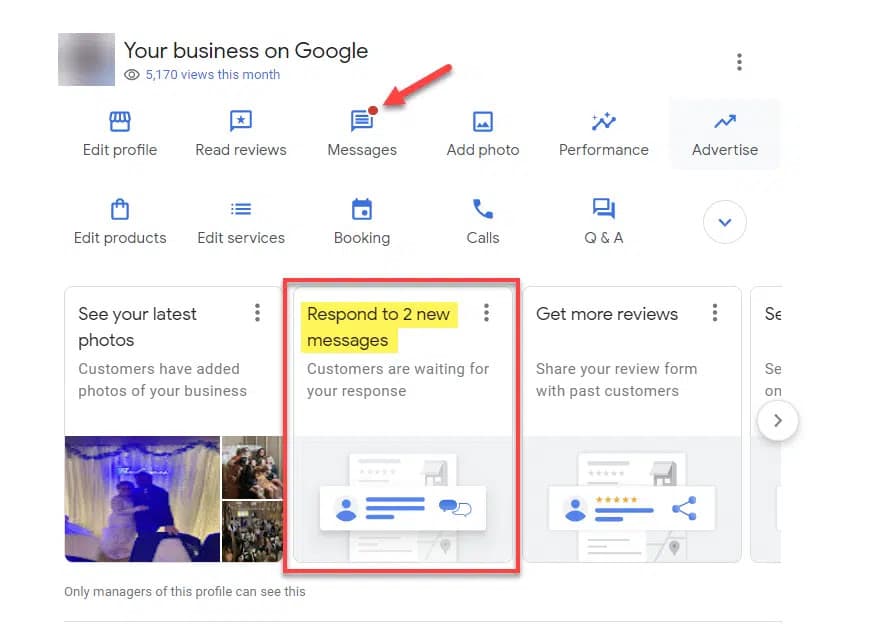The width and height of the screenshot is (869, 631).
Task: Click the Get more reviews heading
Action: 607,314
